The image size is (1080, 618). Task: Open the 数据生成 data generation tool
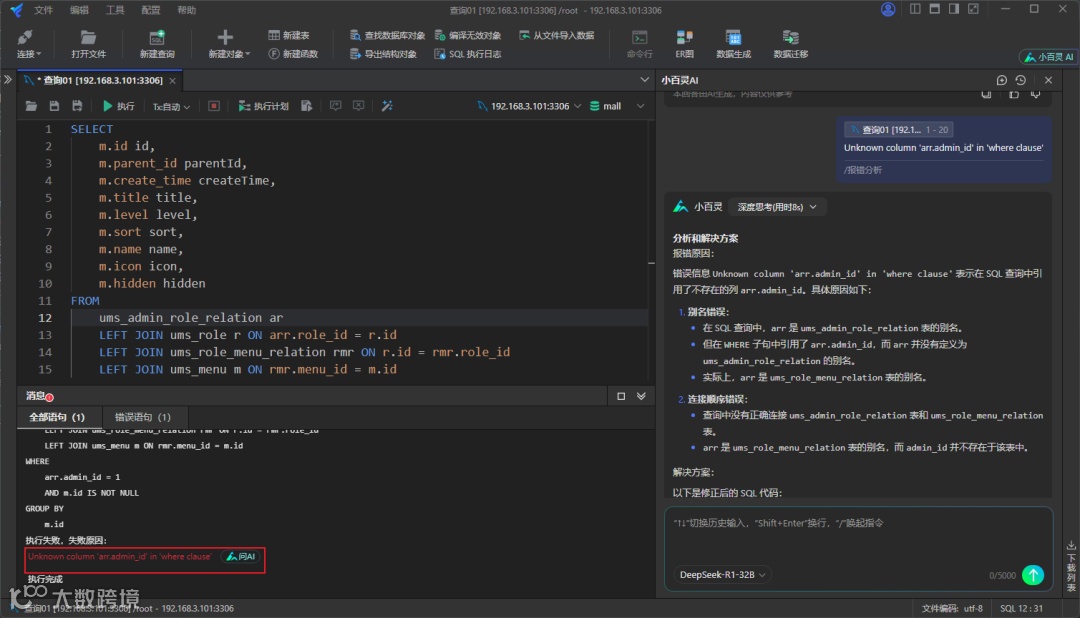click(x=734, y=44)
